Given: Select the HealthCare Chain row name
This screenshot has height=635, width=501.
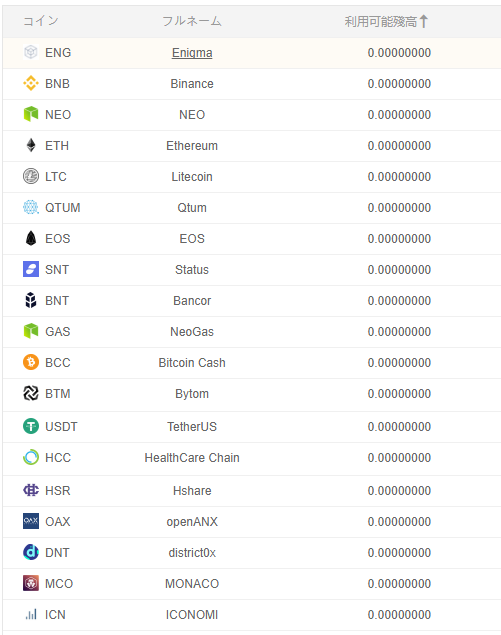Looking at the screenshot, I should [x=192, y=458].
